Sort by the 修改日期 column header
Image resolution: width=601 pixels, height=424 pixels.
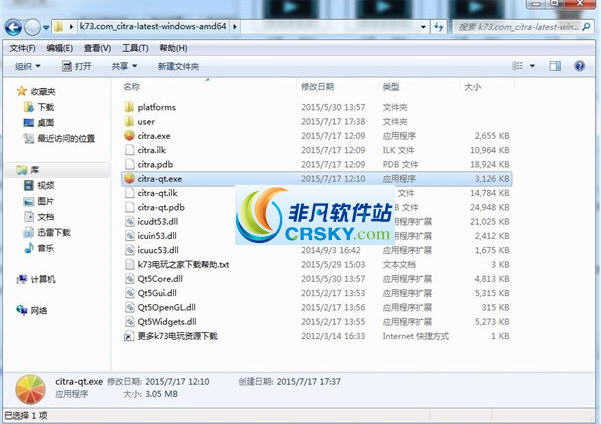pos(317,87)
